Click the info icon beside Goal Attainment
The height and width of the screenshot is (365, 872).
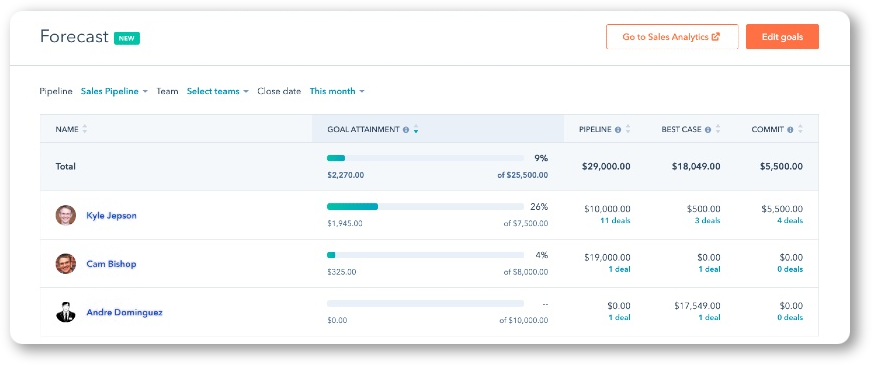point(406,130)
